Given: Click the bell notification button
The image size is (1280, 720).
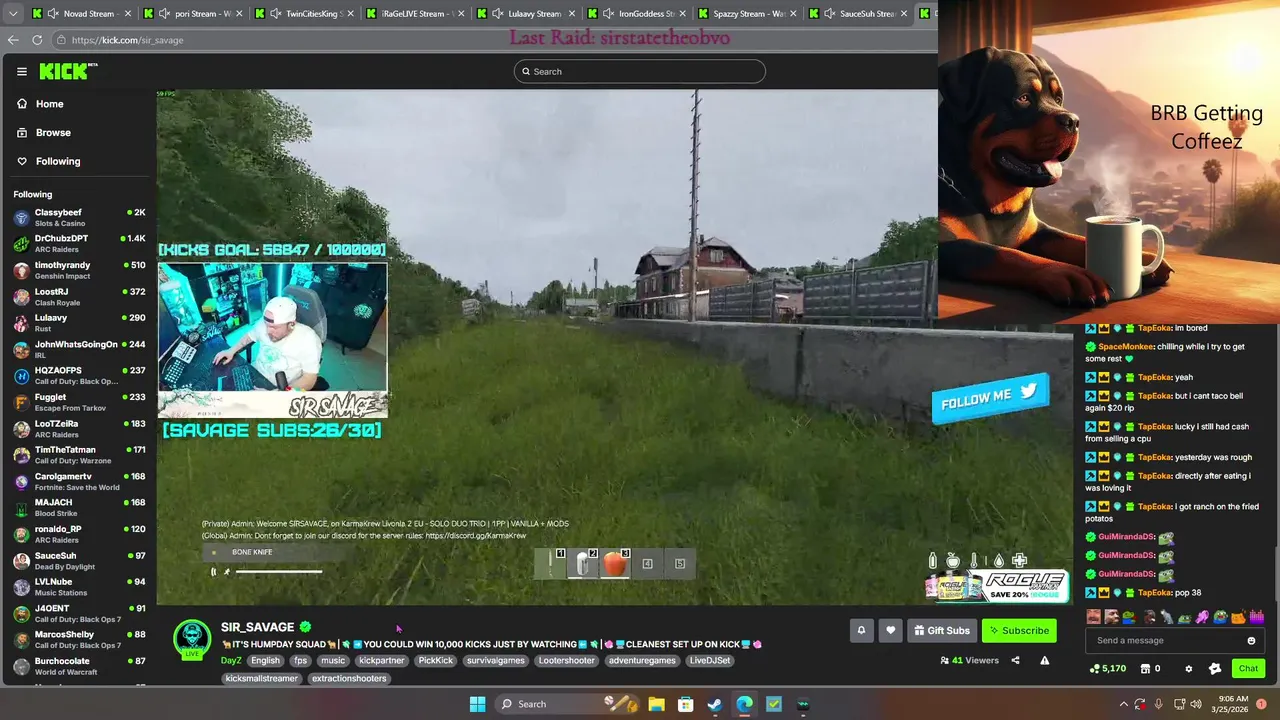Looking at the screenshot, I should click(861, 630).
